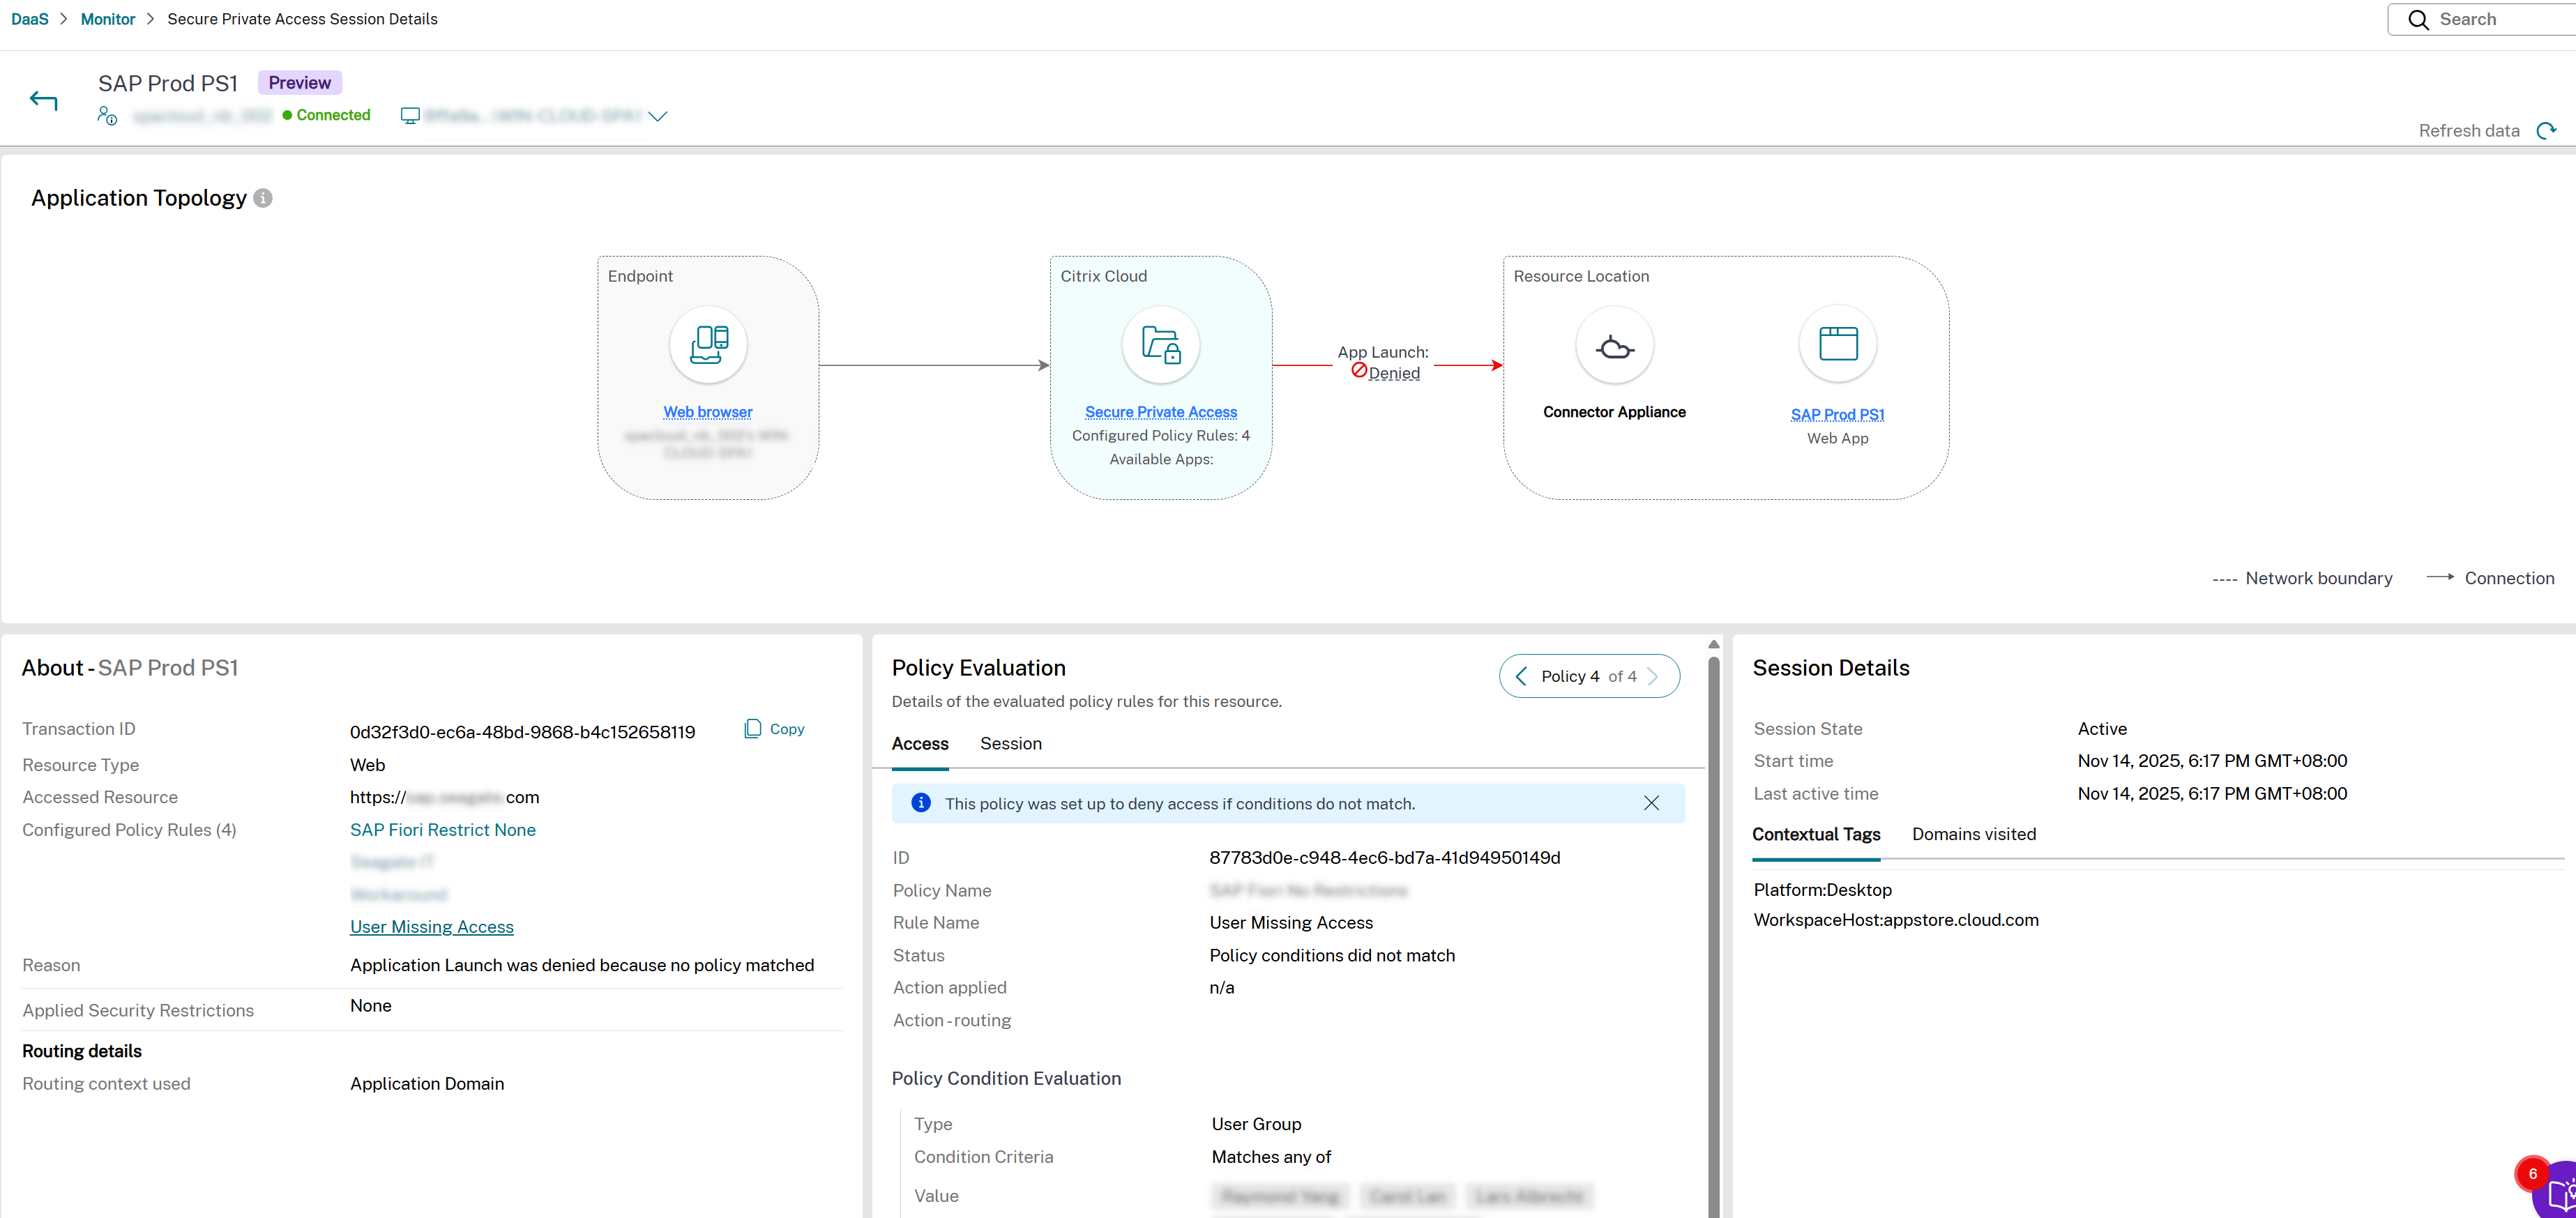Click the search magnifier icon
This screenshot has width=2576, height=1218.
[x=2418, y=19]
